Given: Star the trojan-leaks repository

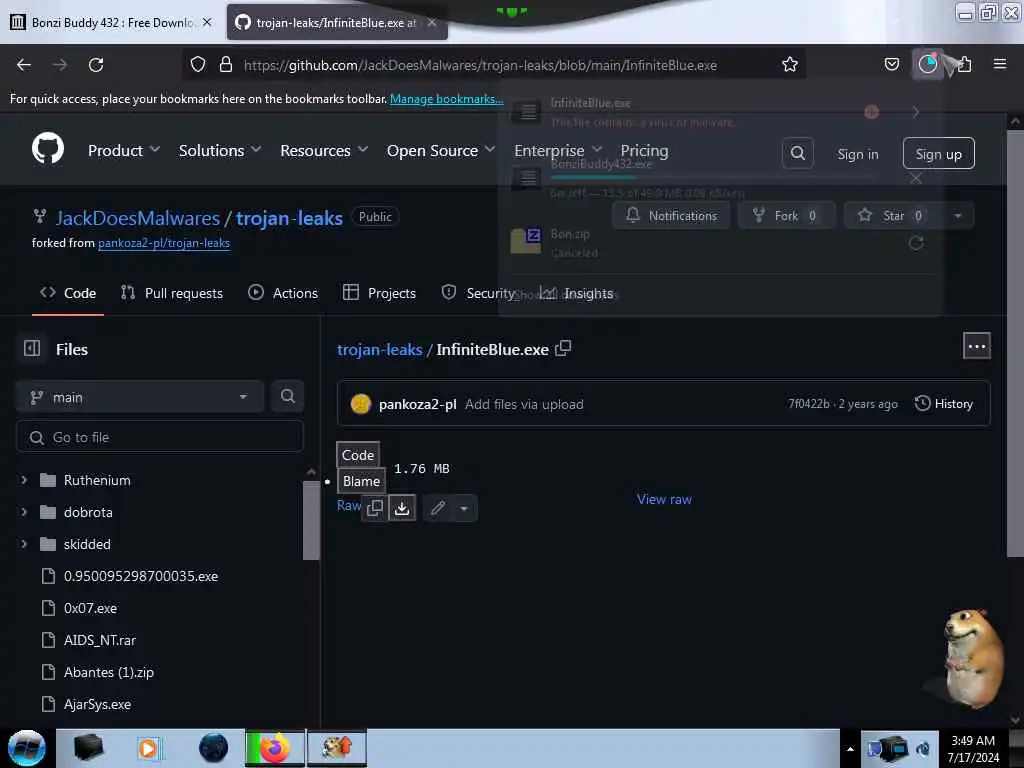Looking at the screenshot, I should click(x=892, y=216).
